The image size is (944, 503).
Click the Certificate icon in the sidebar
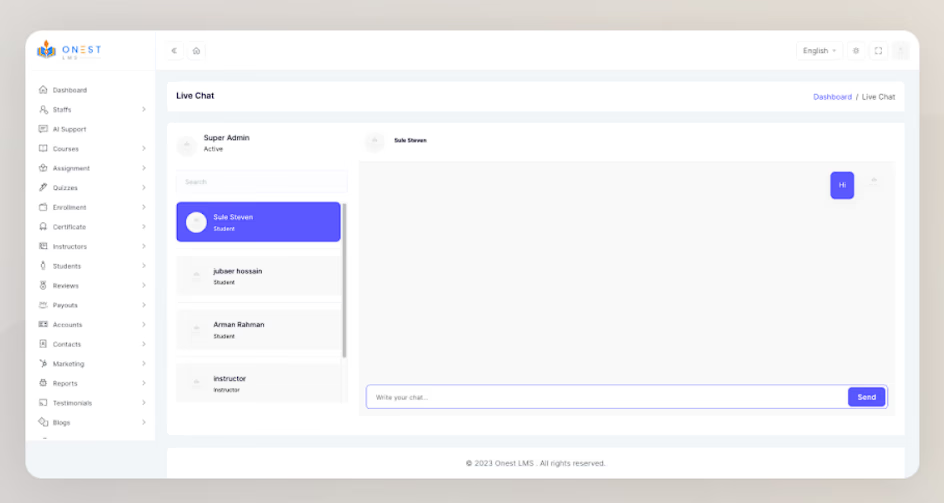[43, 227]
